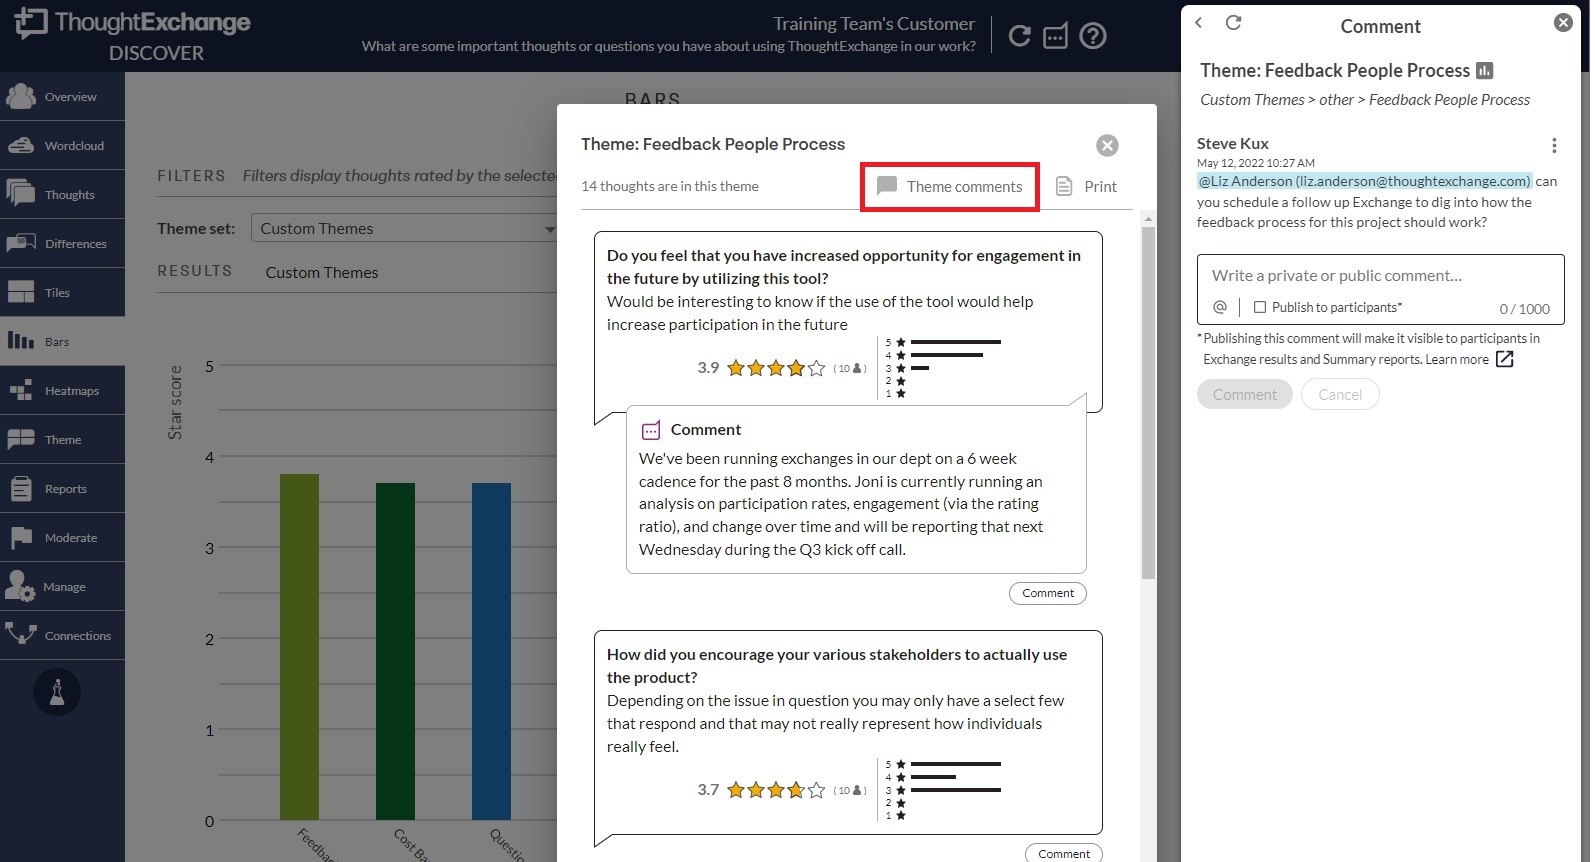1595x862 pixels.
Task: Click the 3.7 star rating
Action: point(776,790)
